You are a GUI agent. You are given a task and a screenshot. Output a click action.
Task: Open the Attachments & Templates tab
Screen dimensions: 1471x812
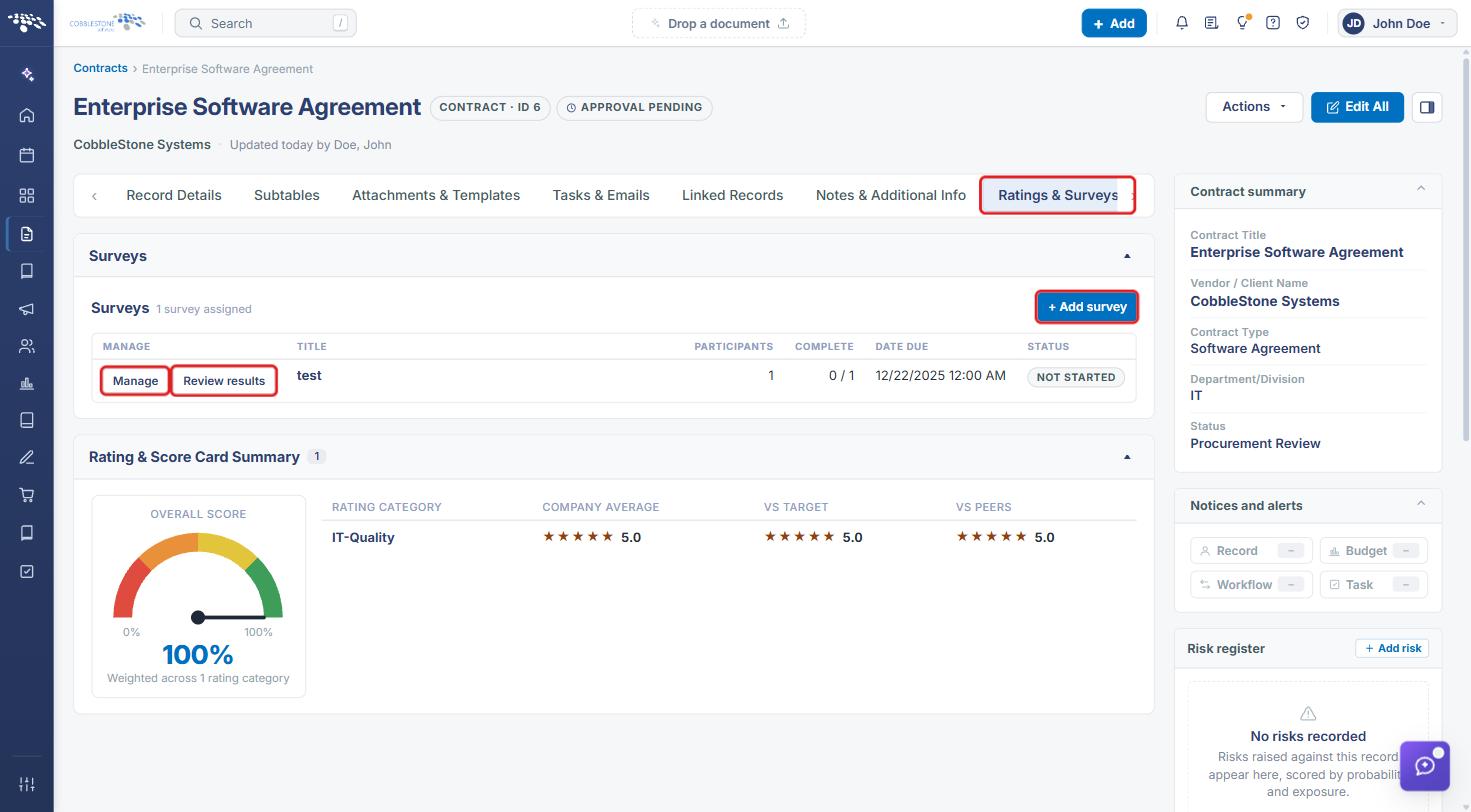436,195
